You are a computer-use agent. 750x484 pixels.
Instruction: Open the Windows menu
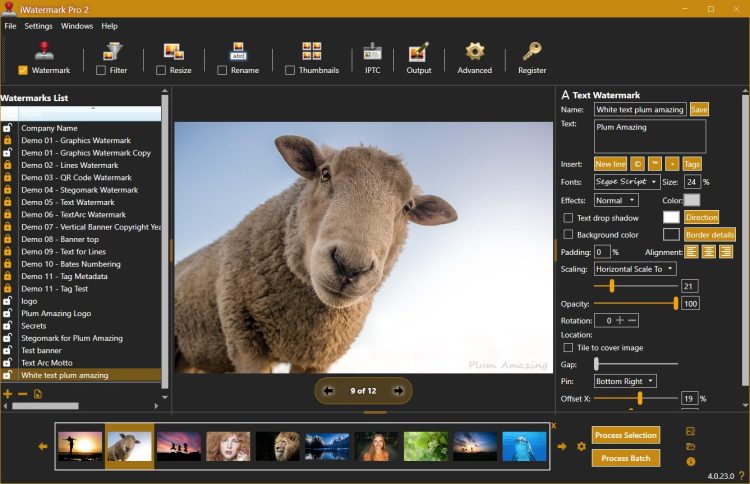[x=77, y=26]
